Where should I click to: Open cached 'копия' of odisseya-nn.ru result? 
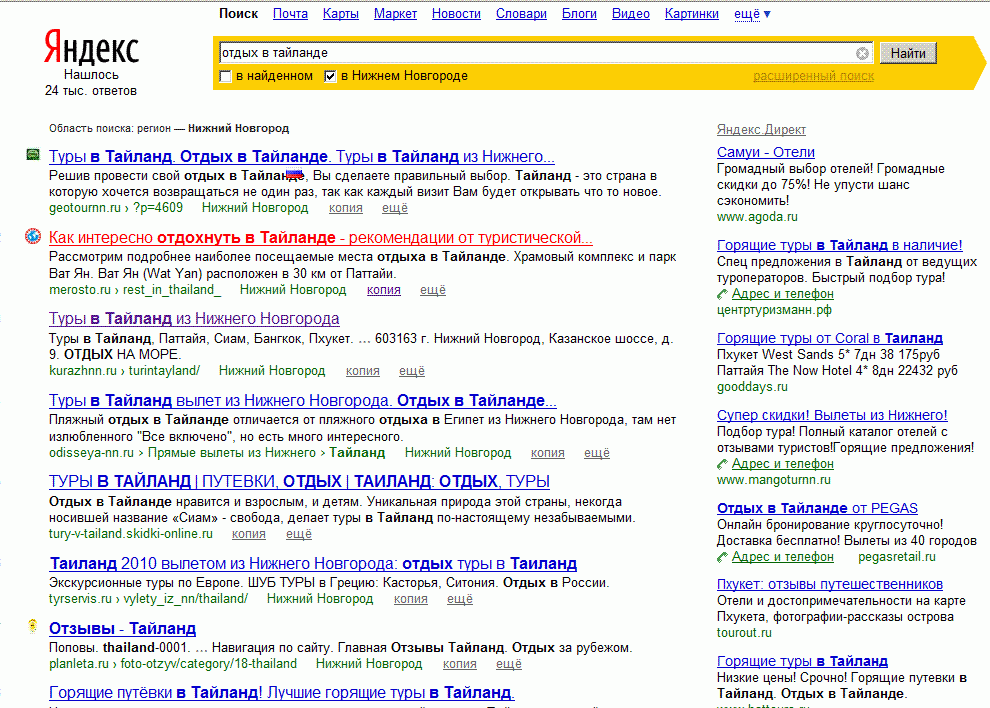click(547, 453)
